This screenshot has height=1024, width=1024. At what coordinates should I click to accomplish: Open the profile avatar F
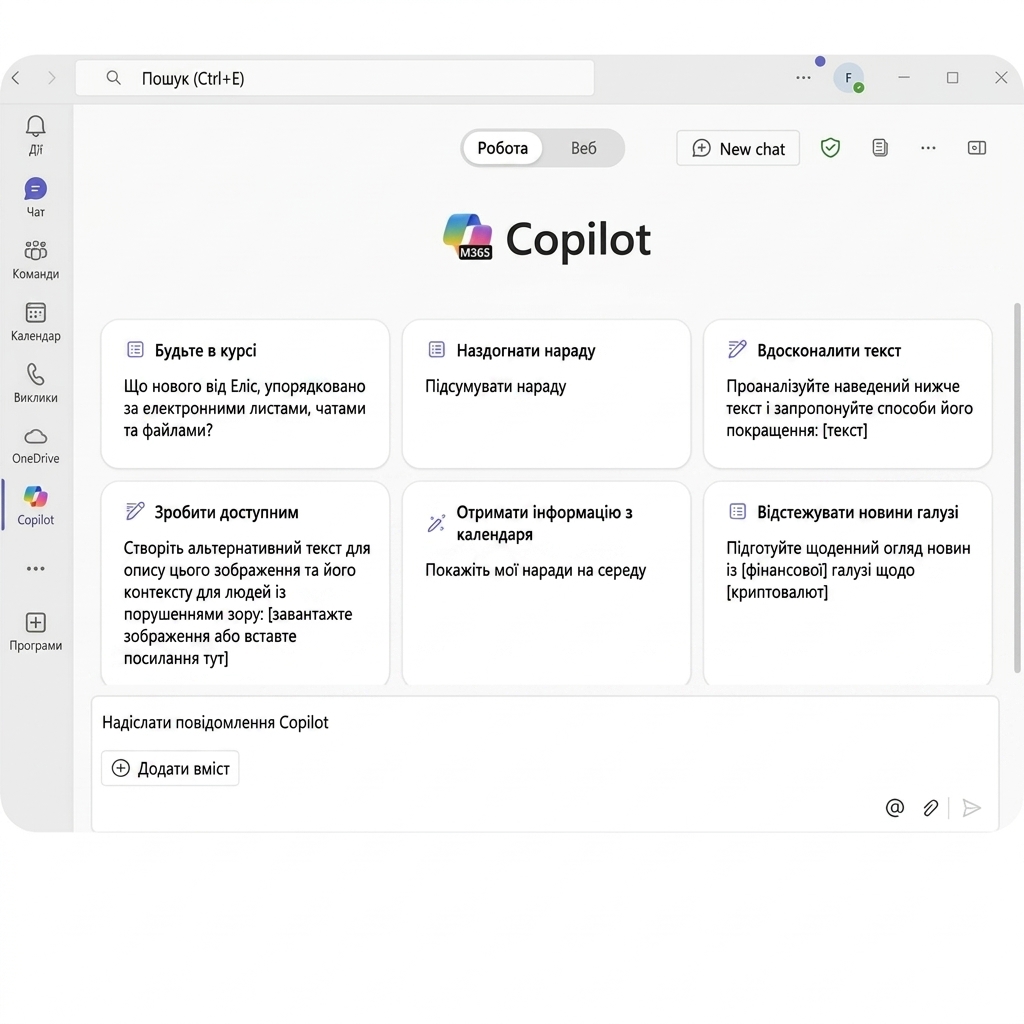(848, 78)
